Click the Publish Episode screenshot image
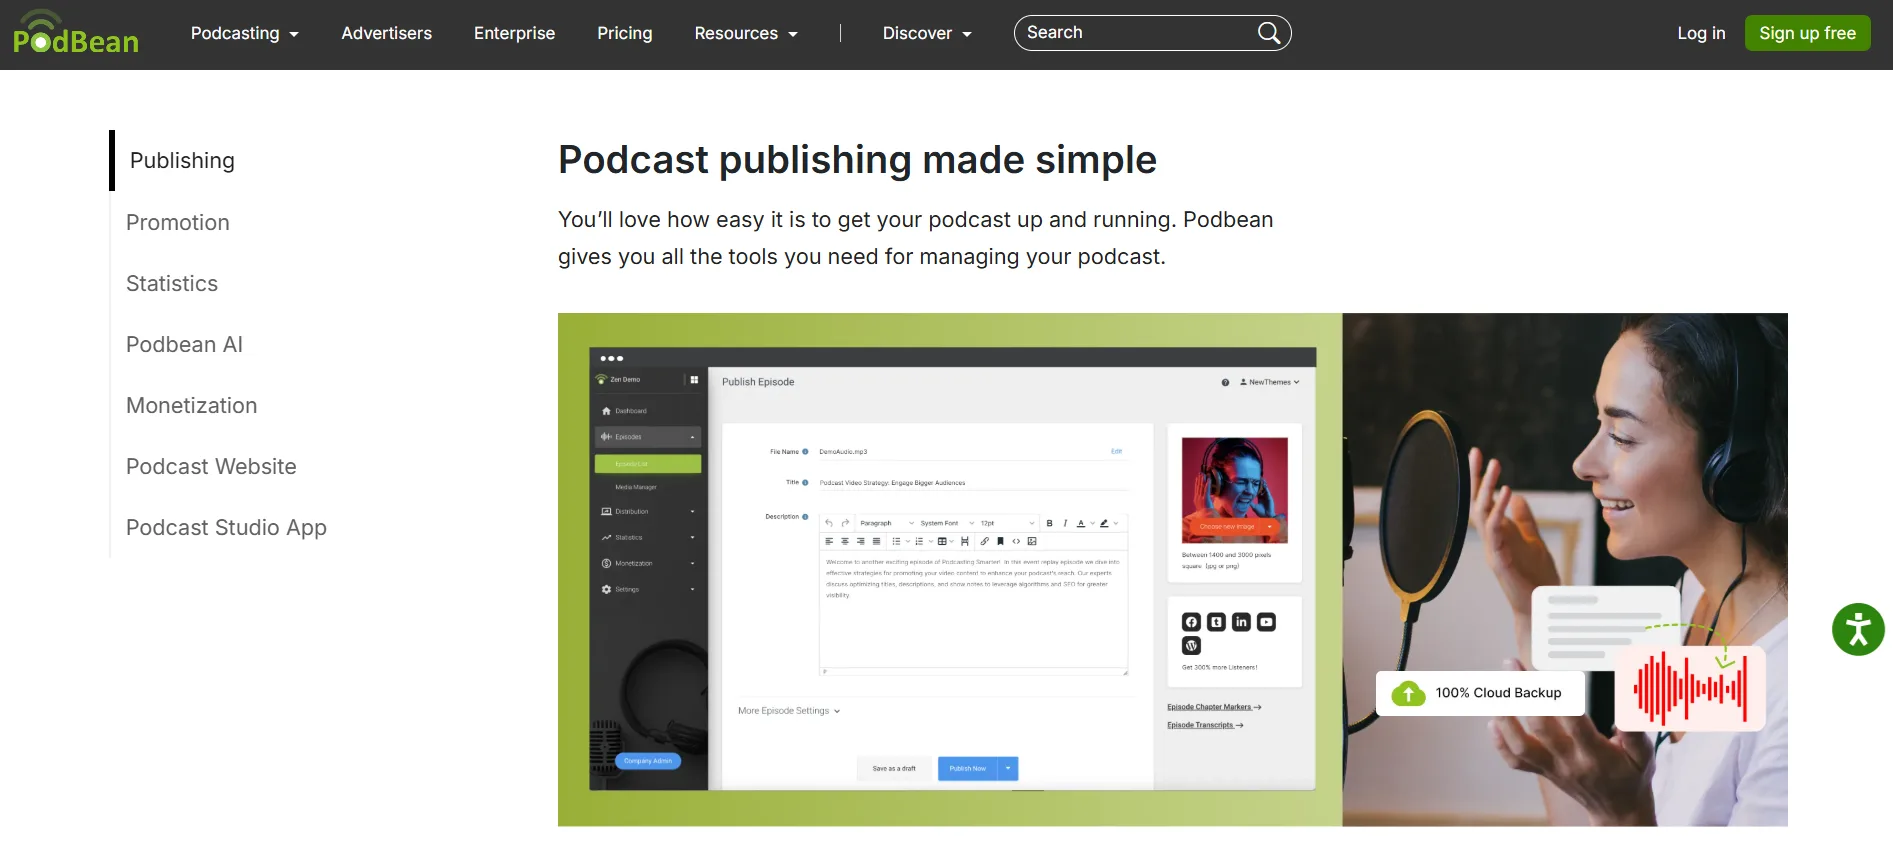The image size is (1893, 865). (x=952, y=569)
